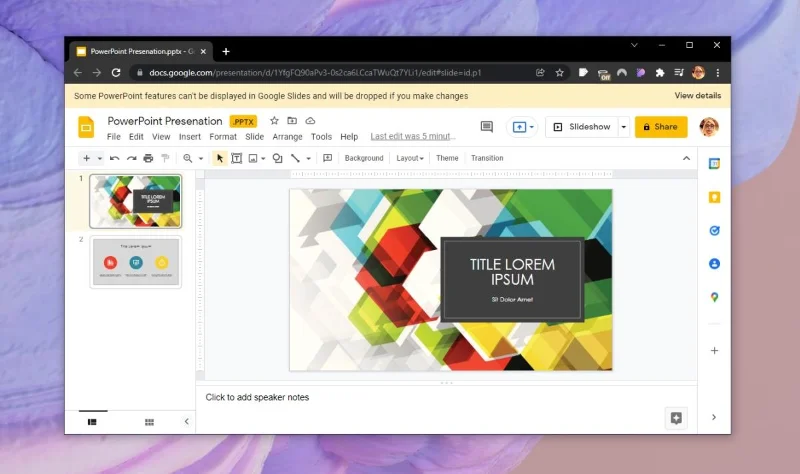
Task: Click the move to folder icon
Action: [292, 121]
